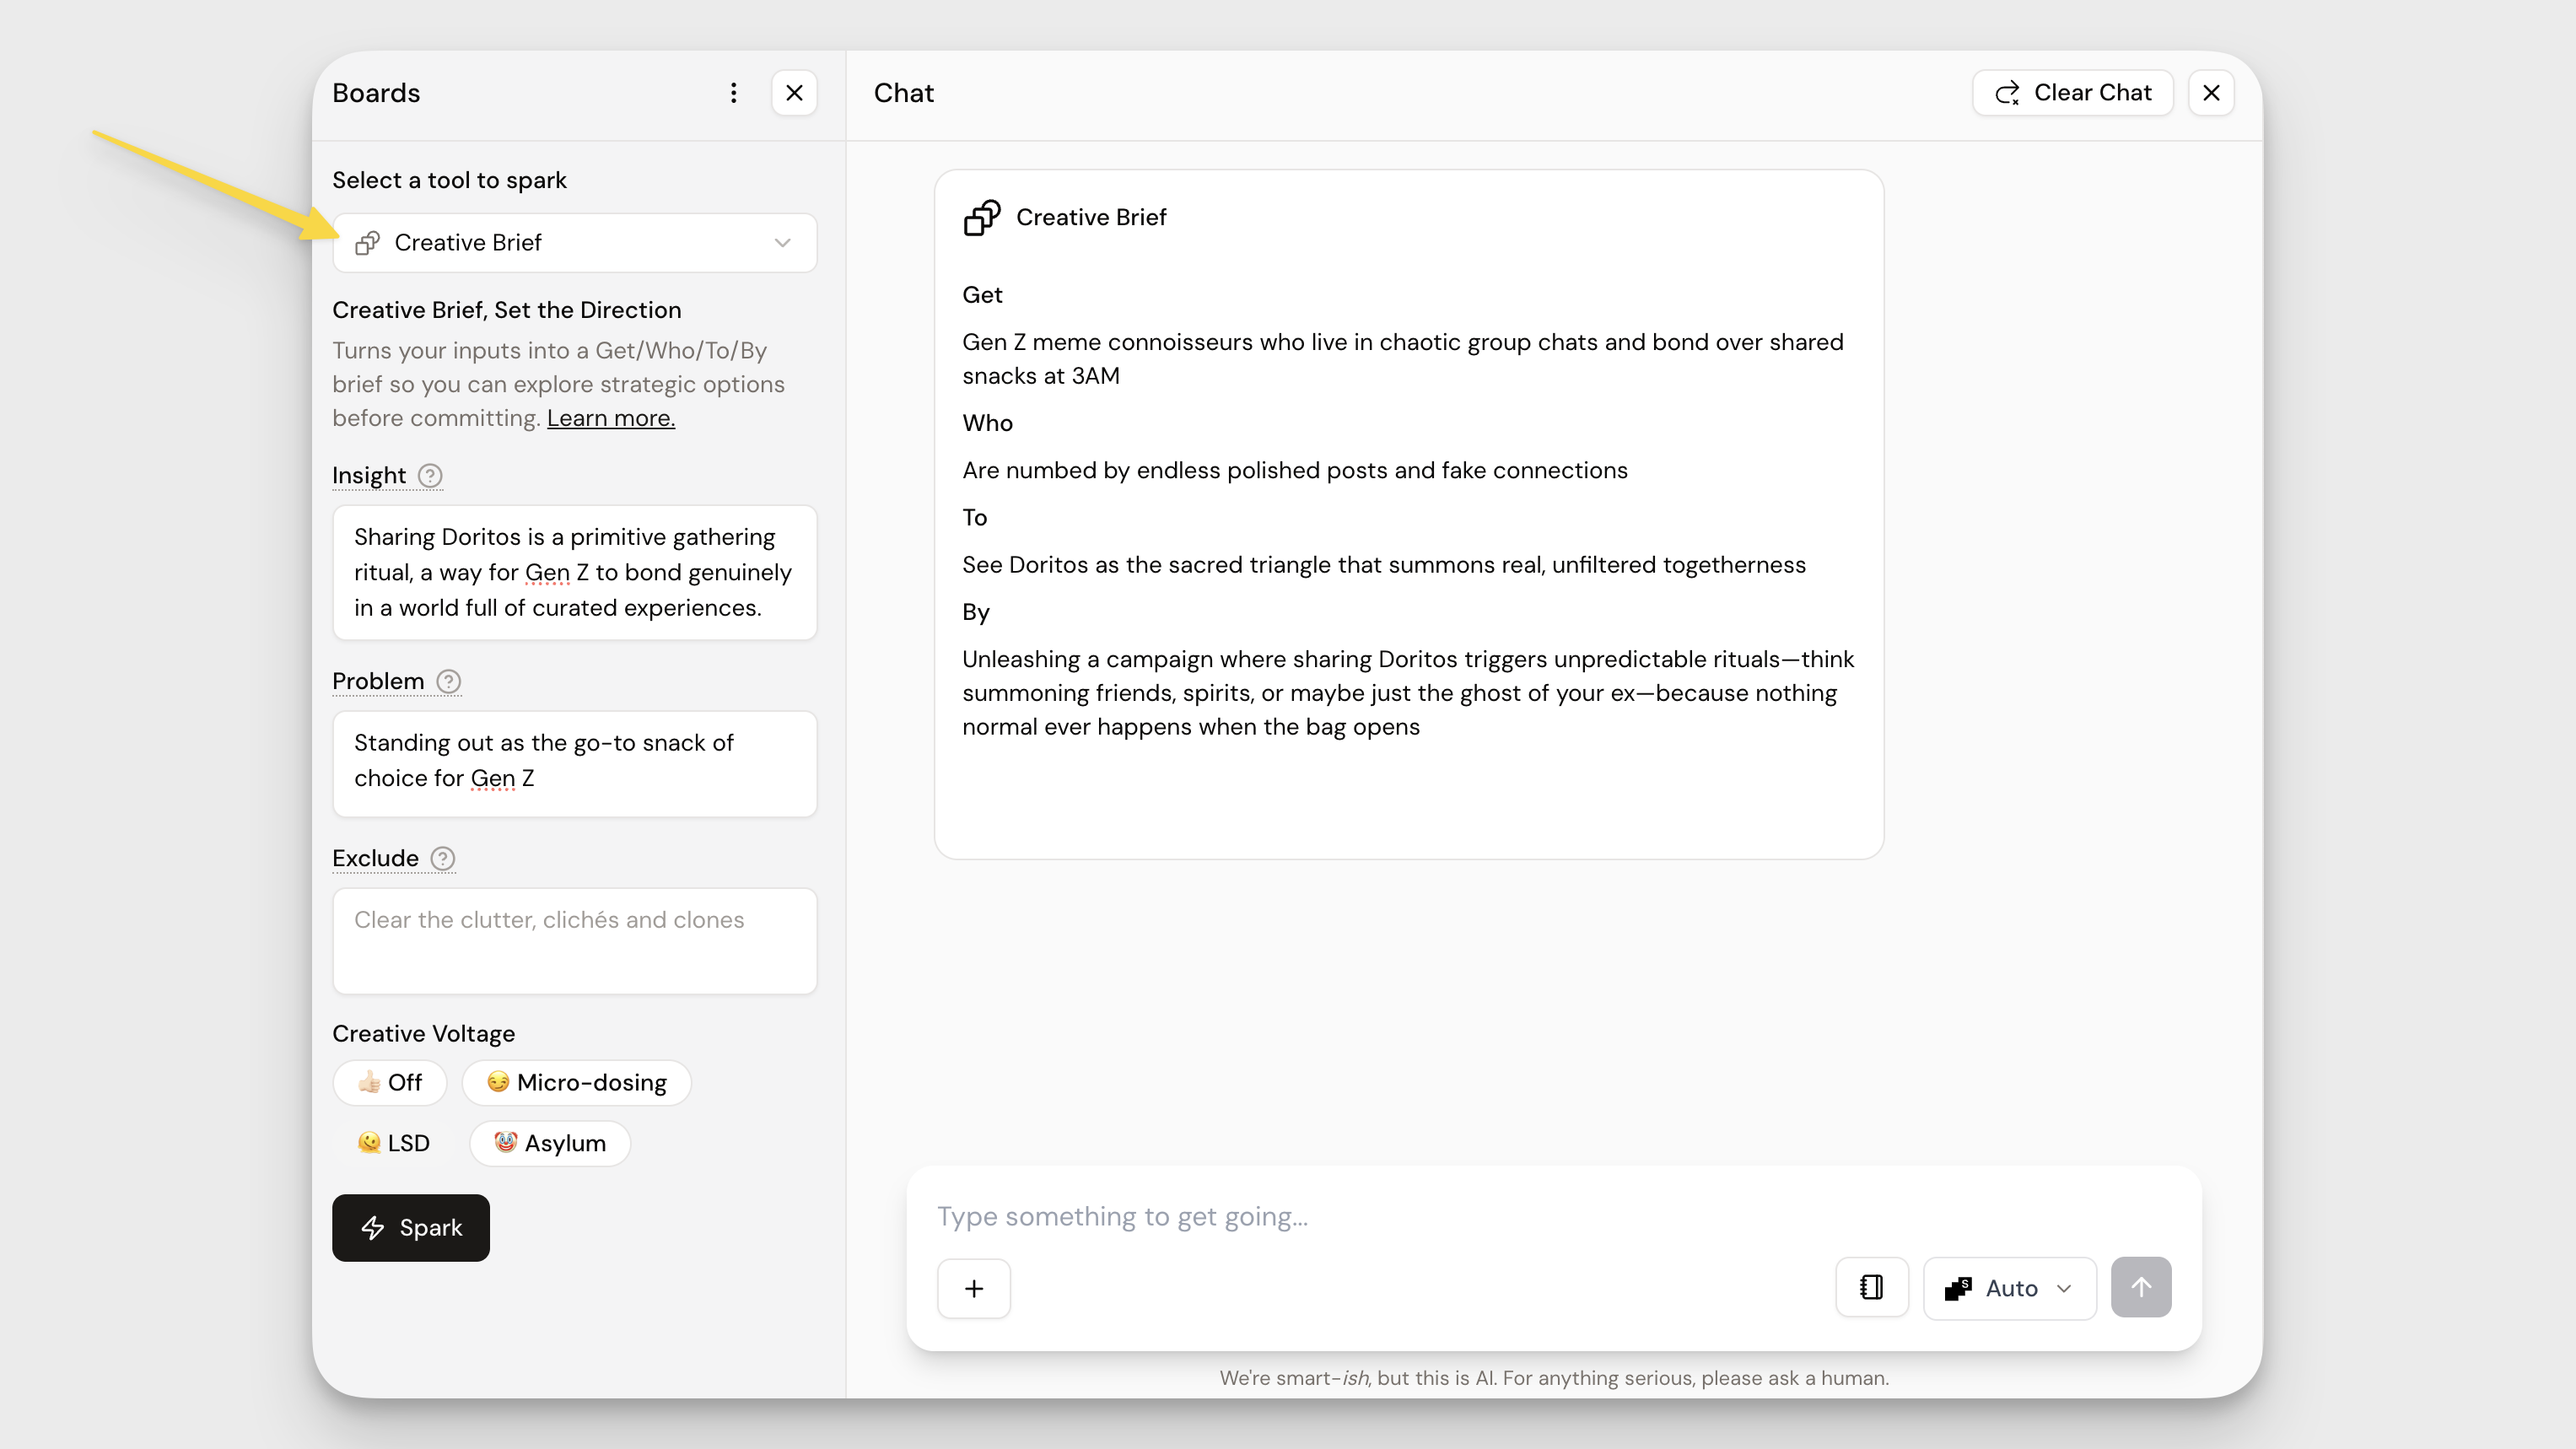Open the Boards three-dot options menu

(x=733, y=93)
